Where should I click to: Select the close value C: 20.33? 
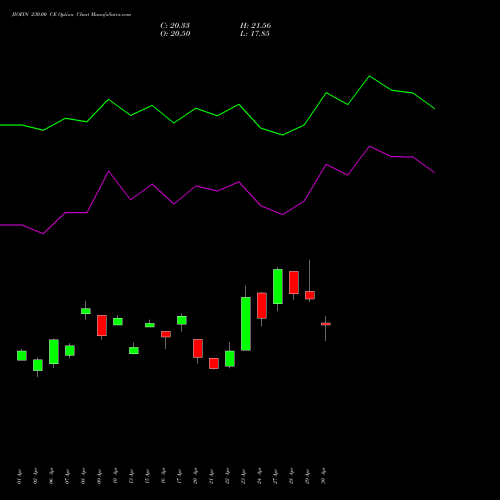click(x=175, y=26)
